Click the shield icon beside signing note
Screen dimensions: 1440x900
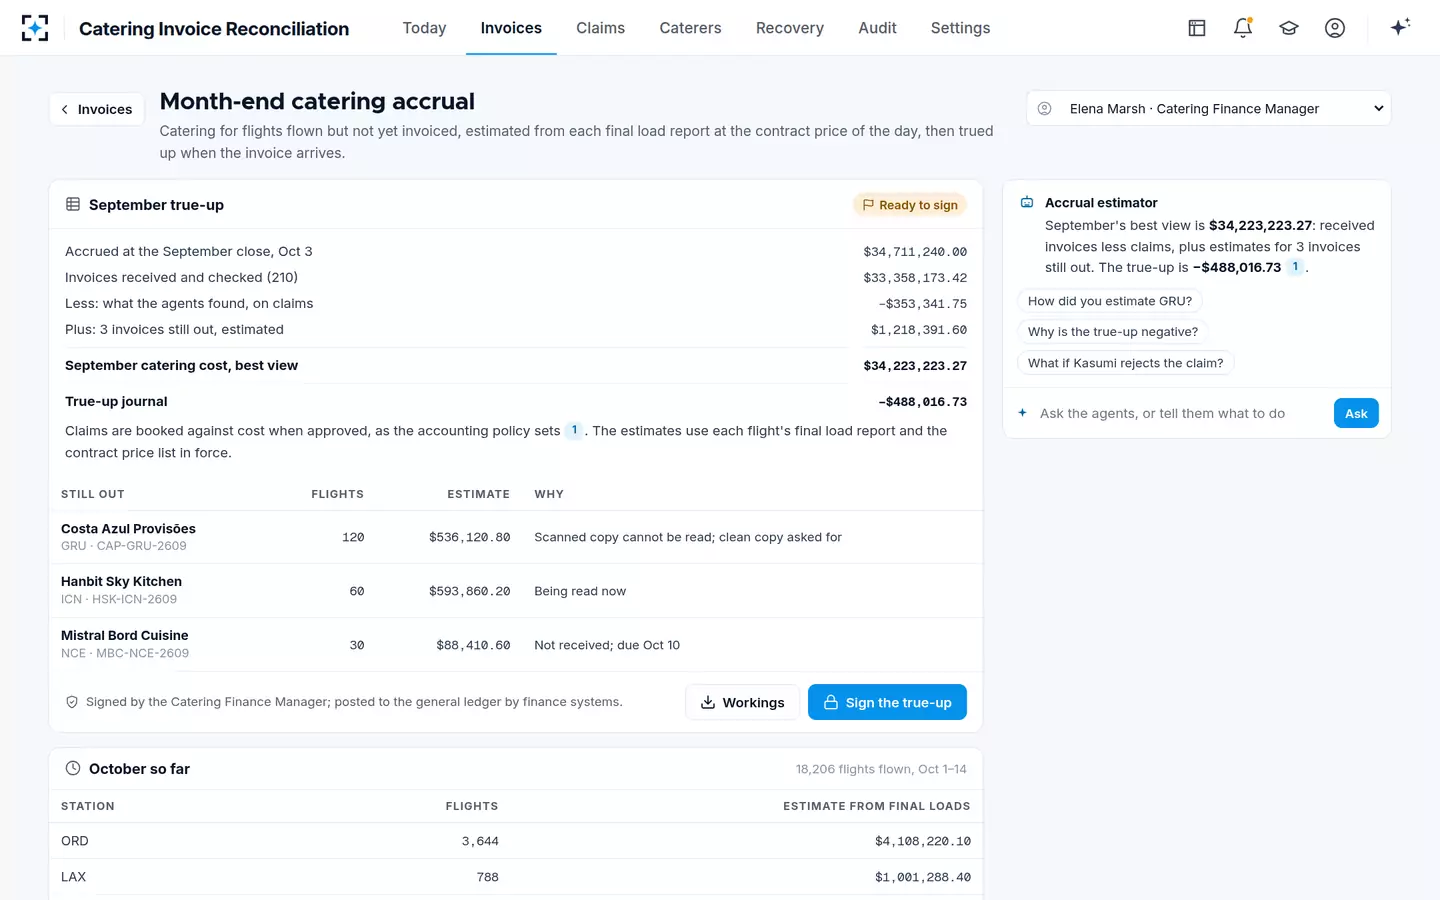click(x=72, y=702)
